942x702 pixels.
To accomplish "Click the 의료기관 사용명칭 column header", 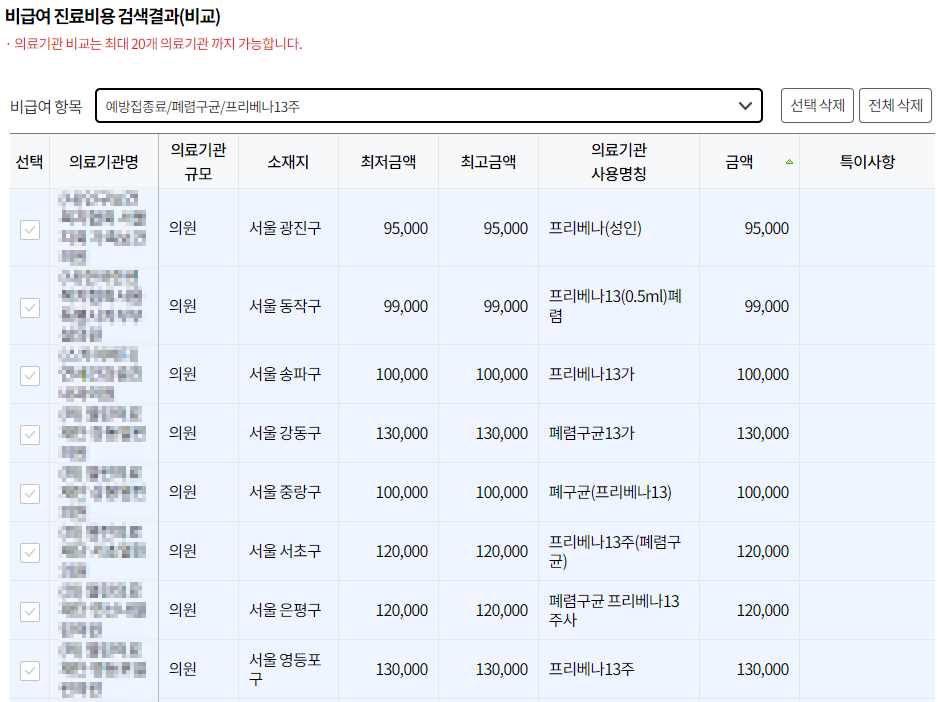I will [617, 160].
